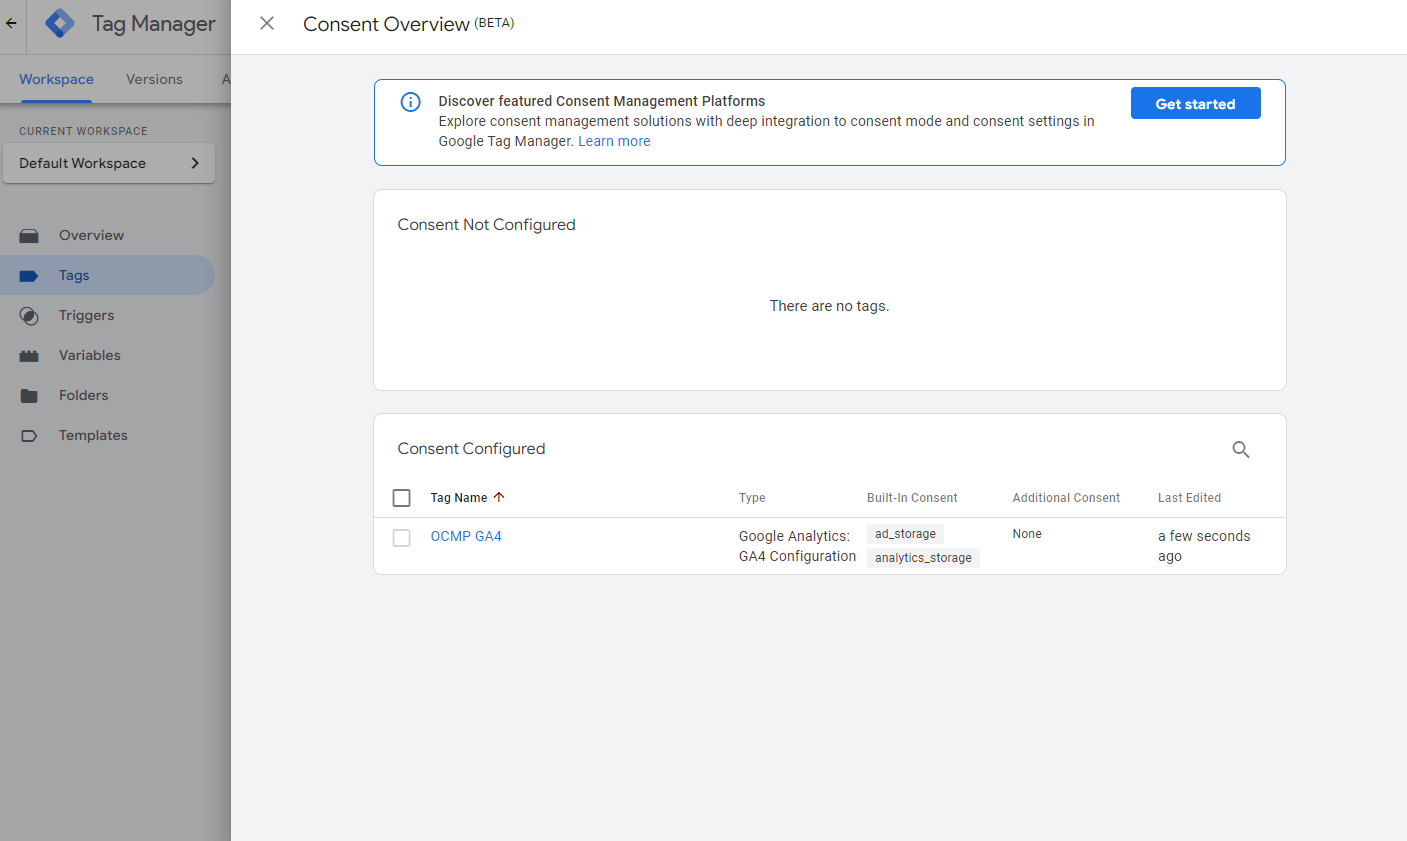Switch to the Versions tab
1407x841 pixels.
[x=154, y=79]
